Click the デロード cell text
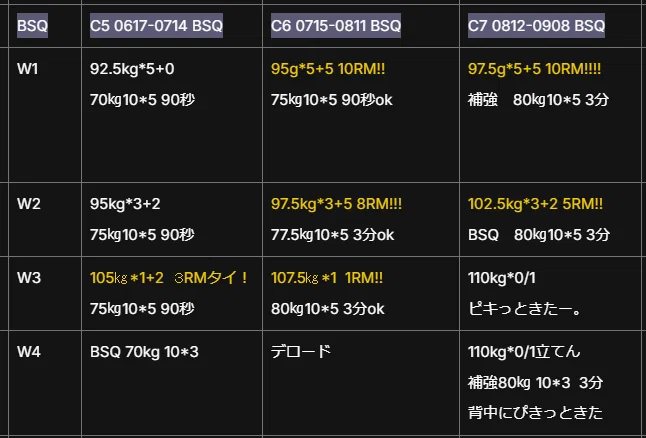Image resolution: width=646 pixels, height=438 pixels. [301, 351]
